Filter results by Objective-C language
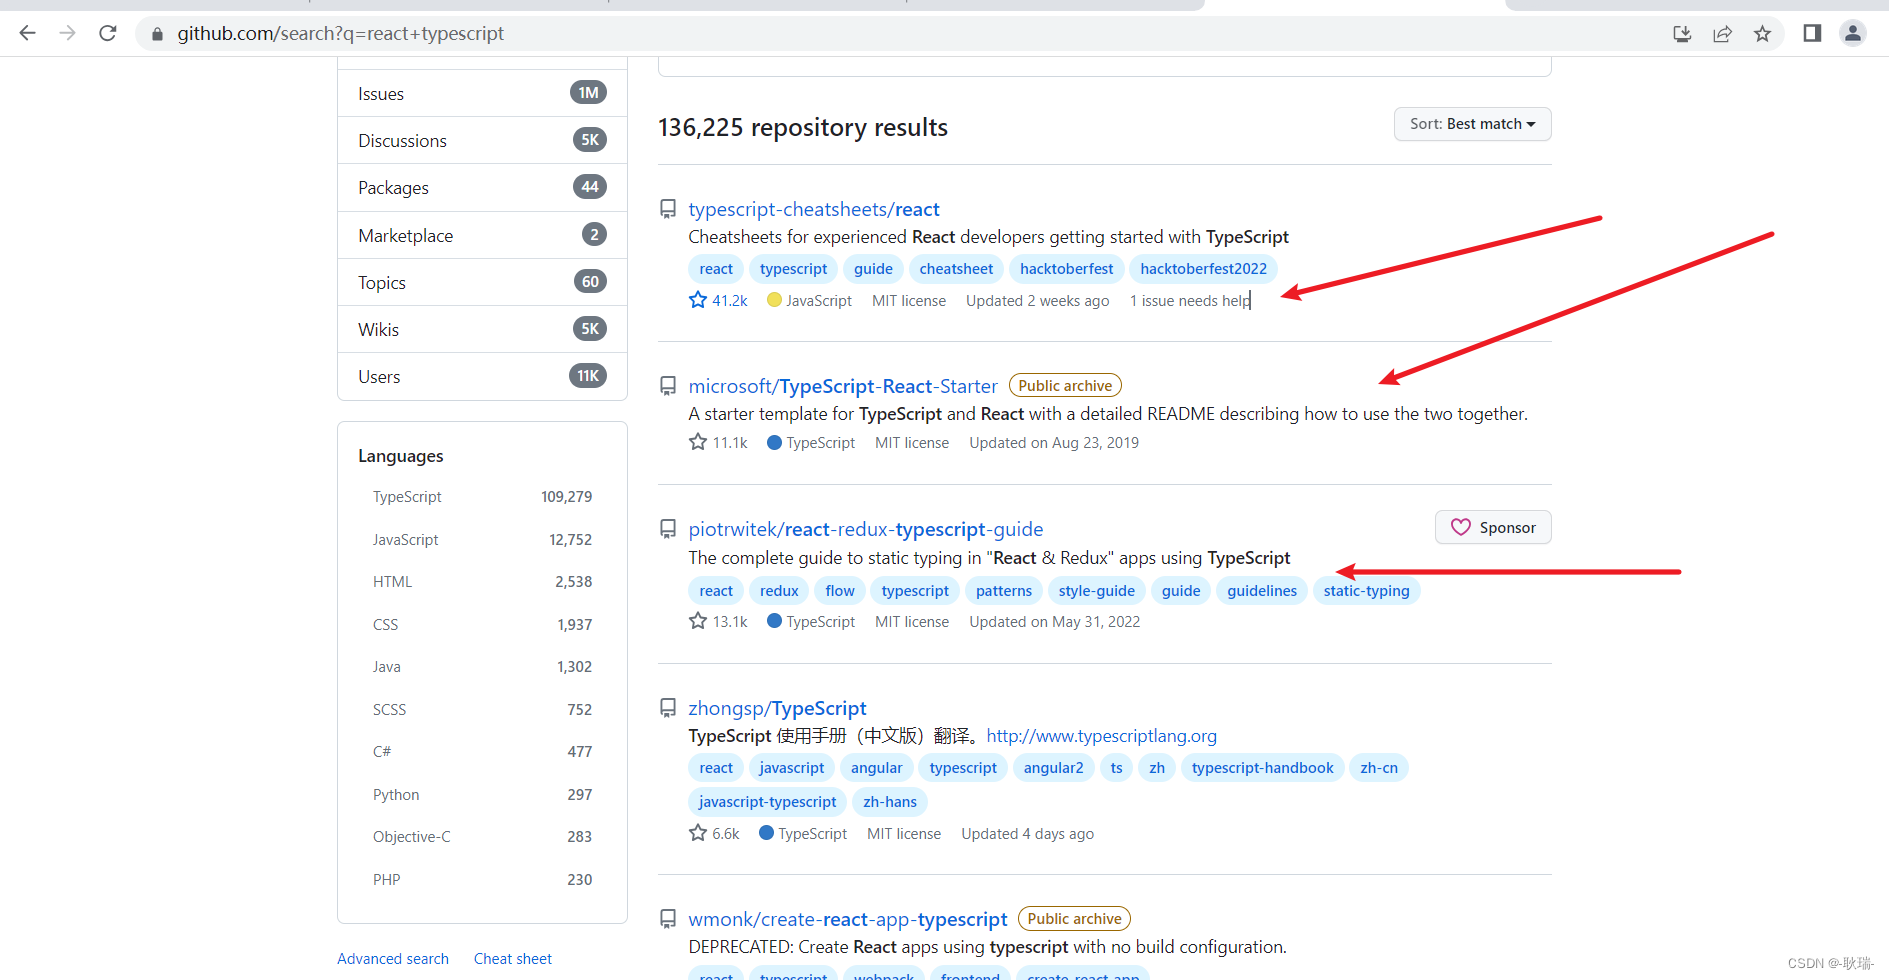The height and width of the screenshot is (980, 1889). 482,837
